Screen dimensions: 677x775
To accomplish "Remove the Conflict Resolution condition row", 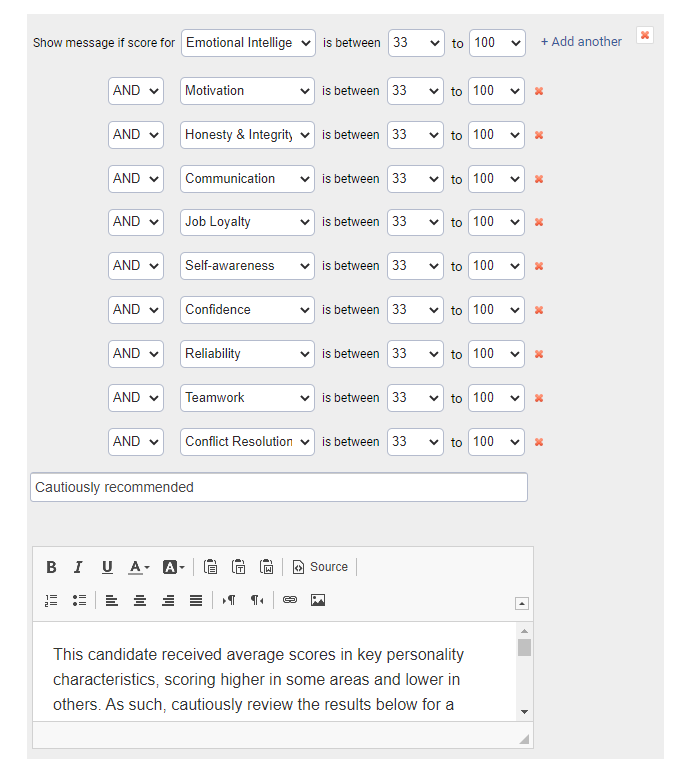I will (x=539, y=442).
